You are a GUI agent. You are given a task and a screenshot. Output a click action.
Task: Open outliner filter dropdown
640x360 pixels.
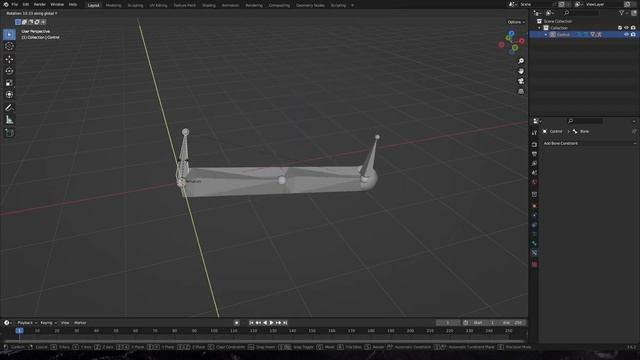tap(623, 13)
